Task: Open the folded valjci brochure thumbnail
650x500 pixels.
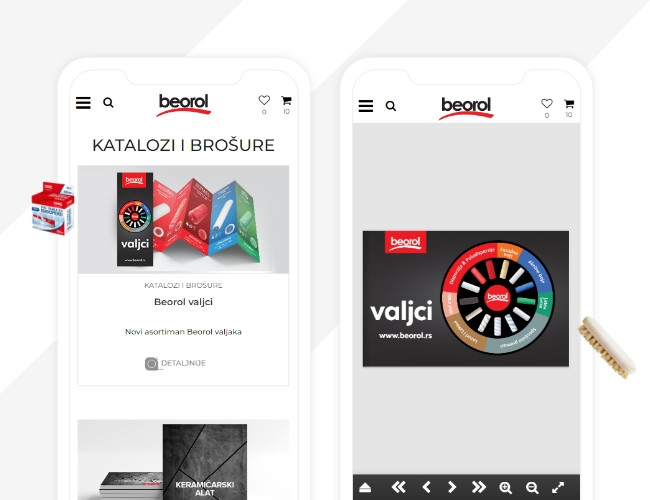Action: pos(183,219)
